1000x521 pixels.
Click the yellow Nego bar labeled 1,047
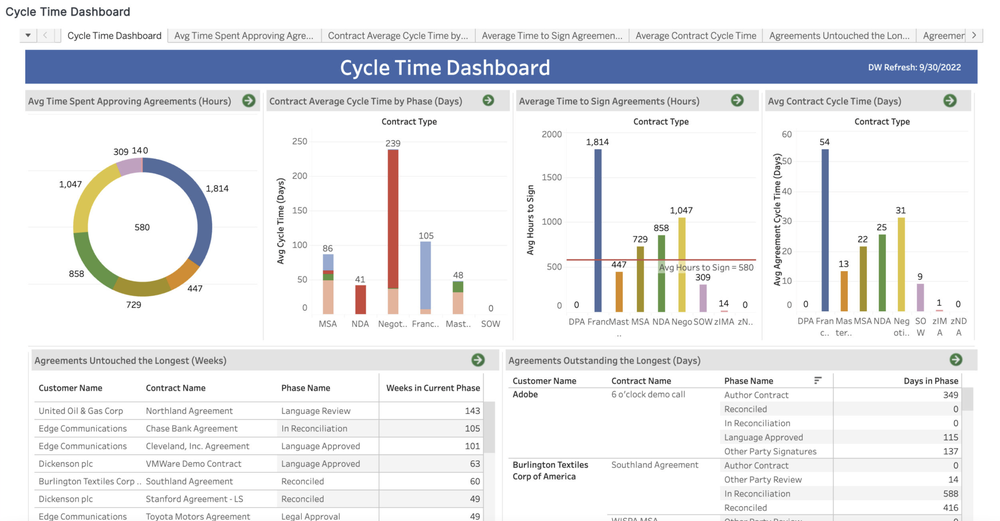coord(681,265)
